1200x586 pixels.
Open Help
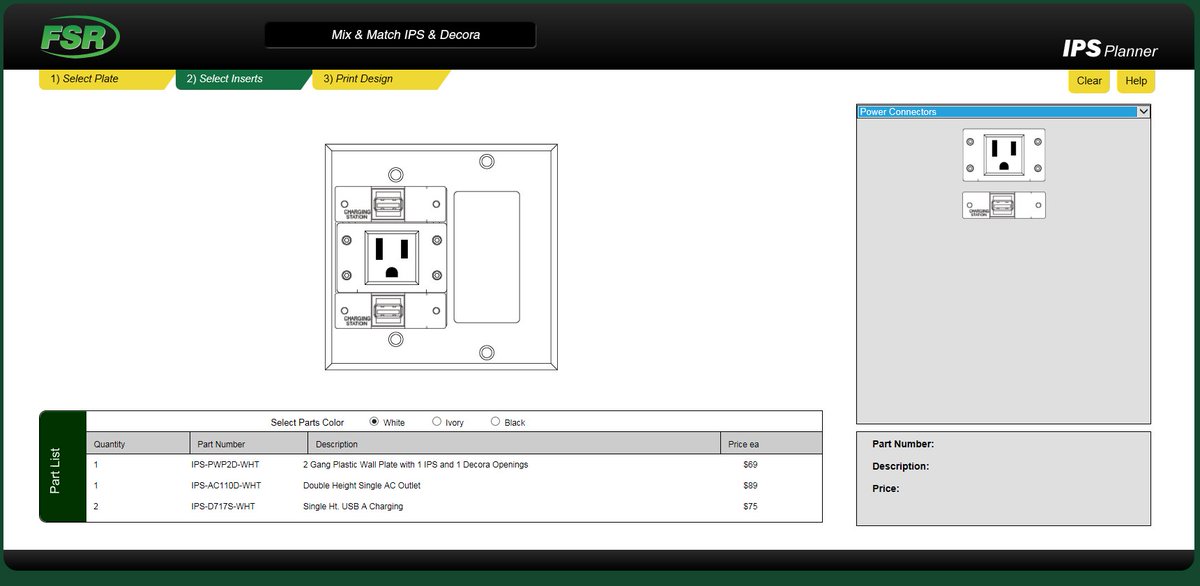(x=1136, y=81)
